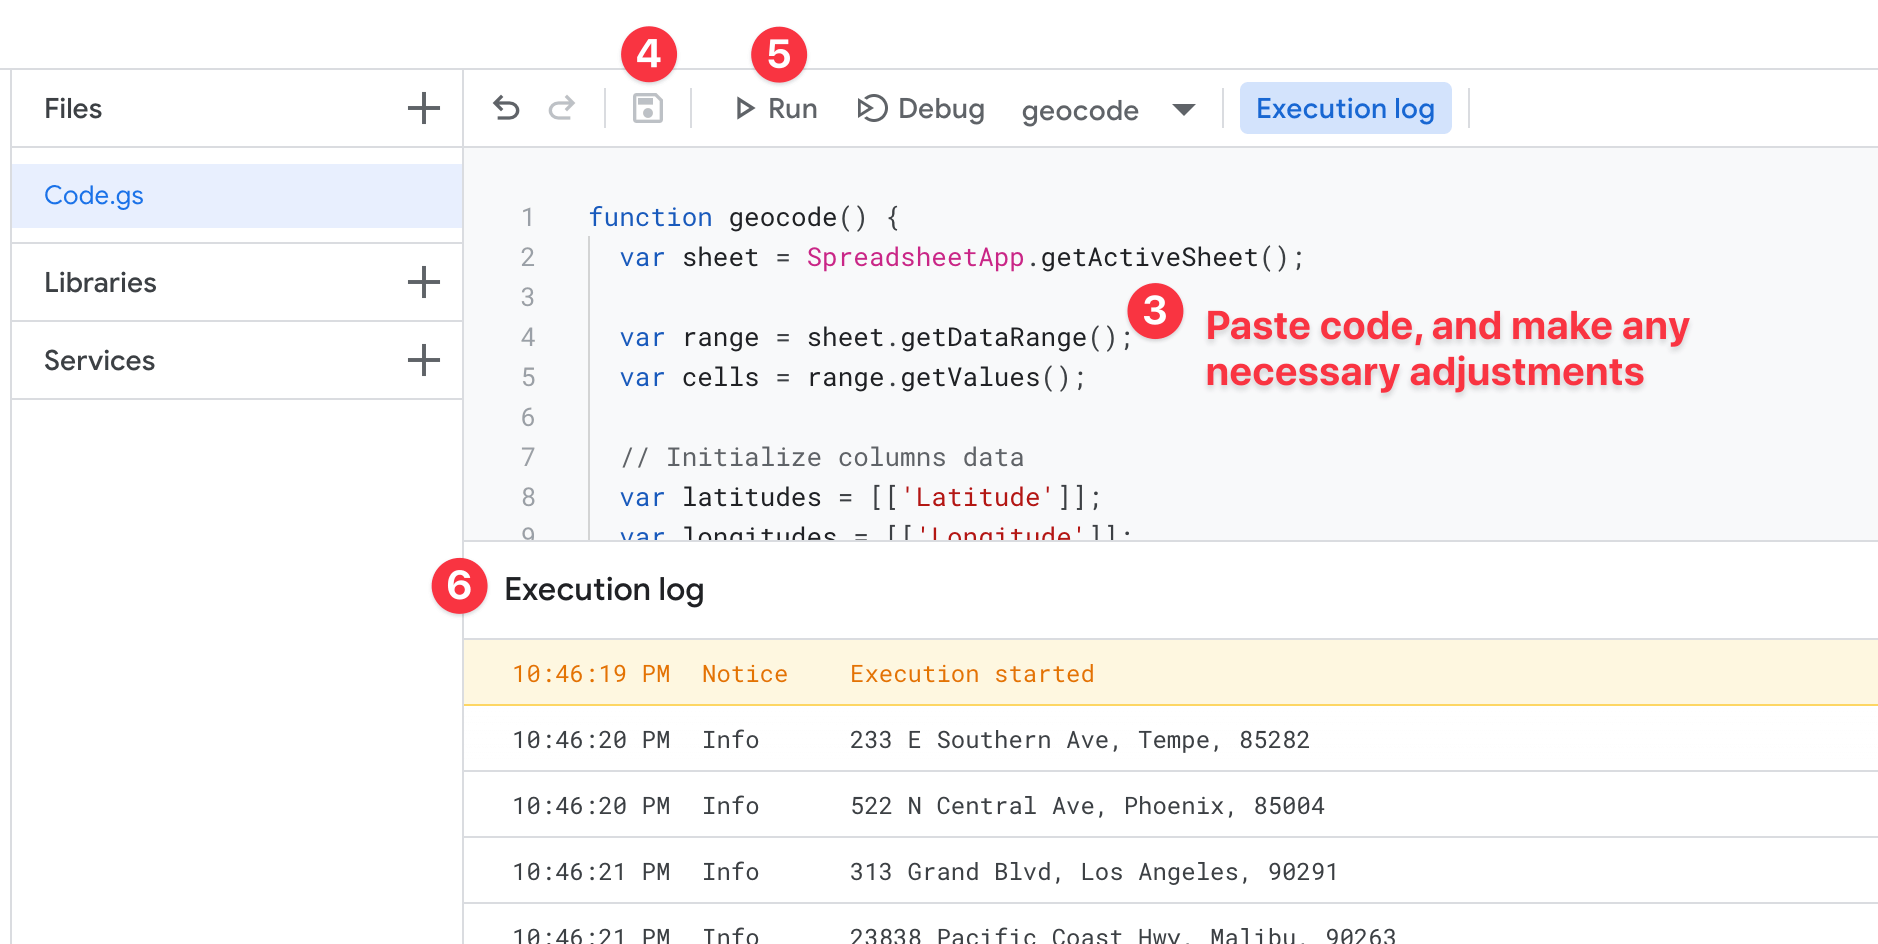Click line 1 function geocode() code
This screenshot has height=944, width=1878.
(x=744, y=217)
